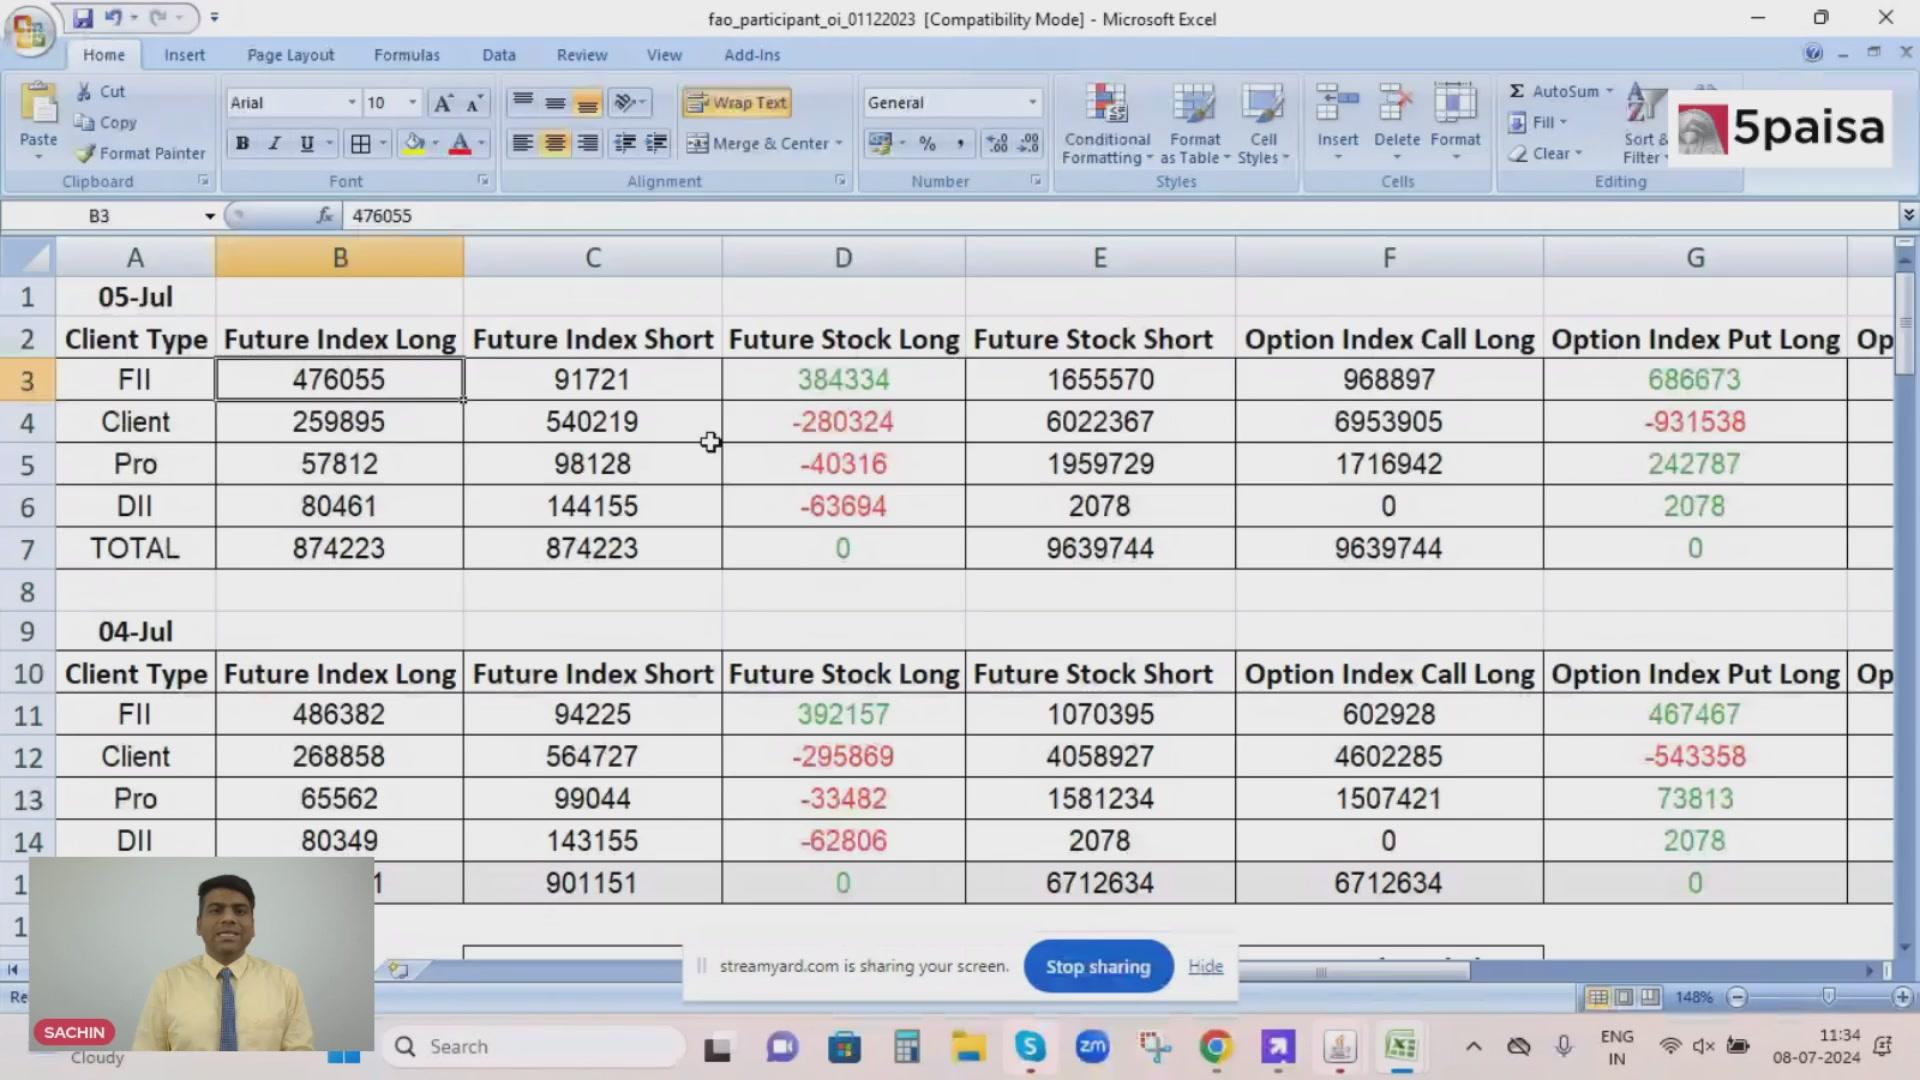Screen dimensions: 1920x1080
Task: Click the Format Painter brush icon
Action: click(85, 153)
